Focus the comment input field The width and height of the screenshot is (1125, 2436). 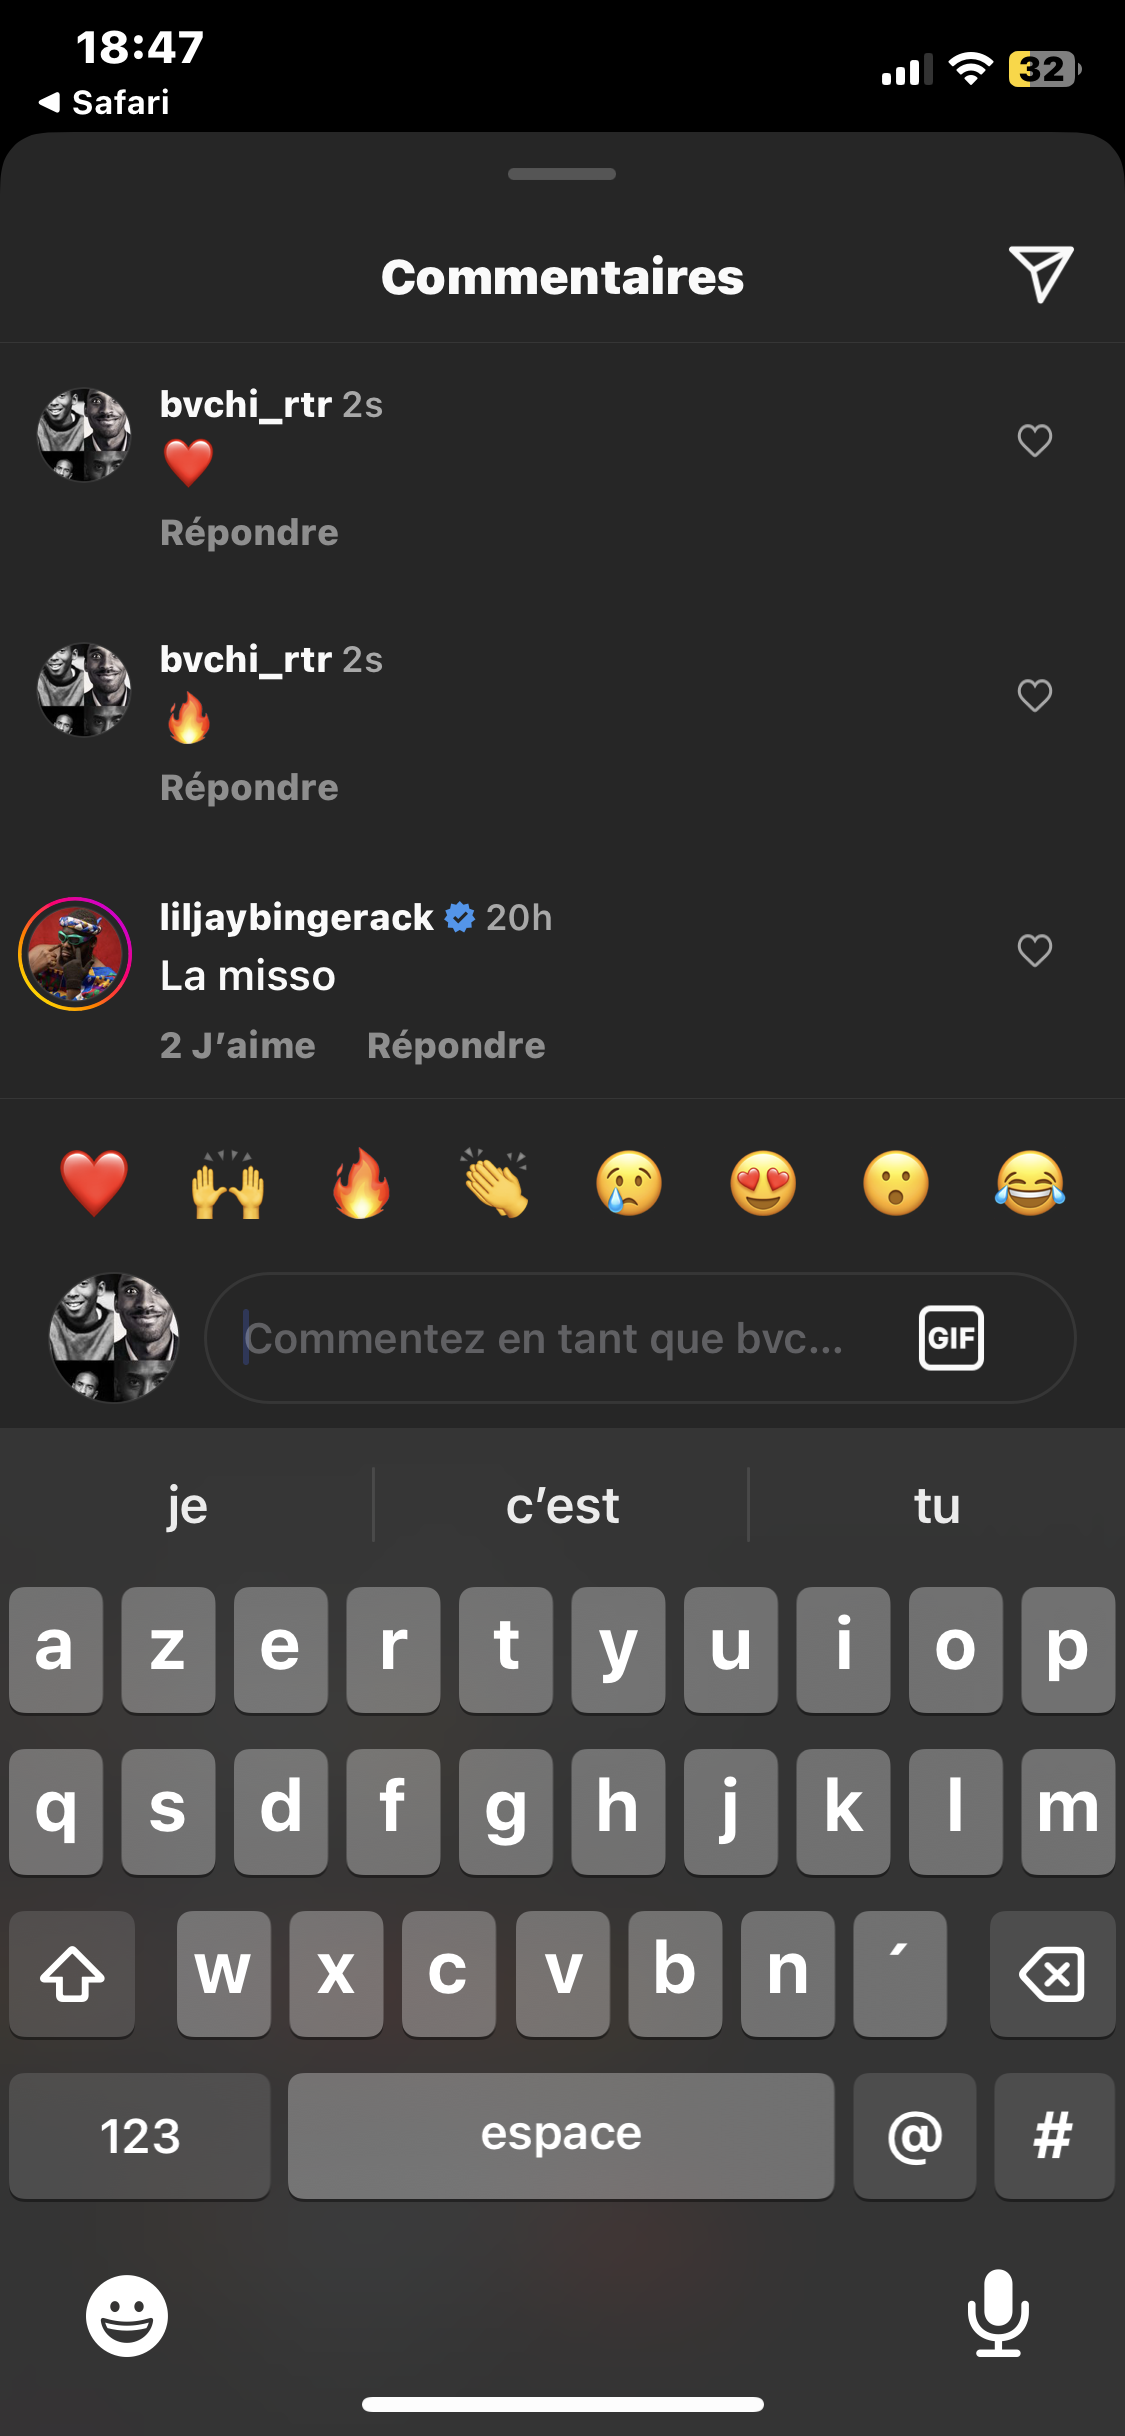(640, 1338)
